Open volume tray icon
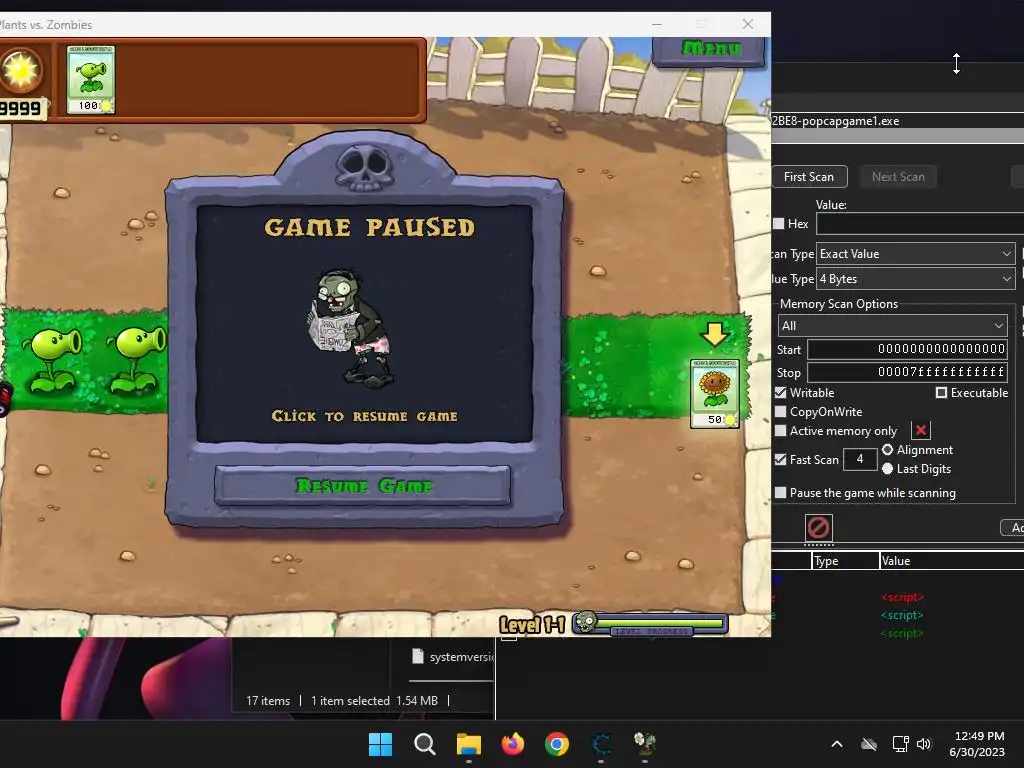 [x=923, y=744]
